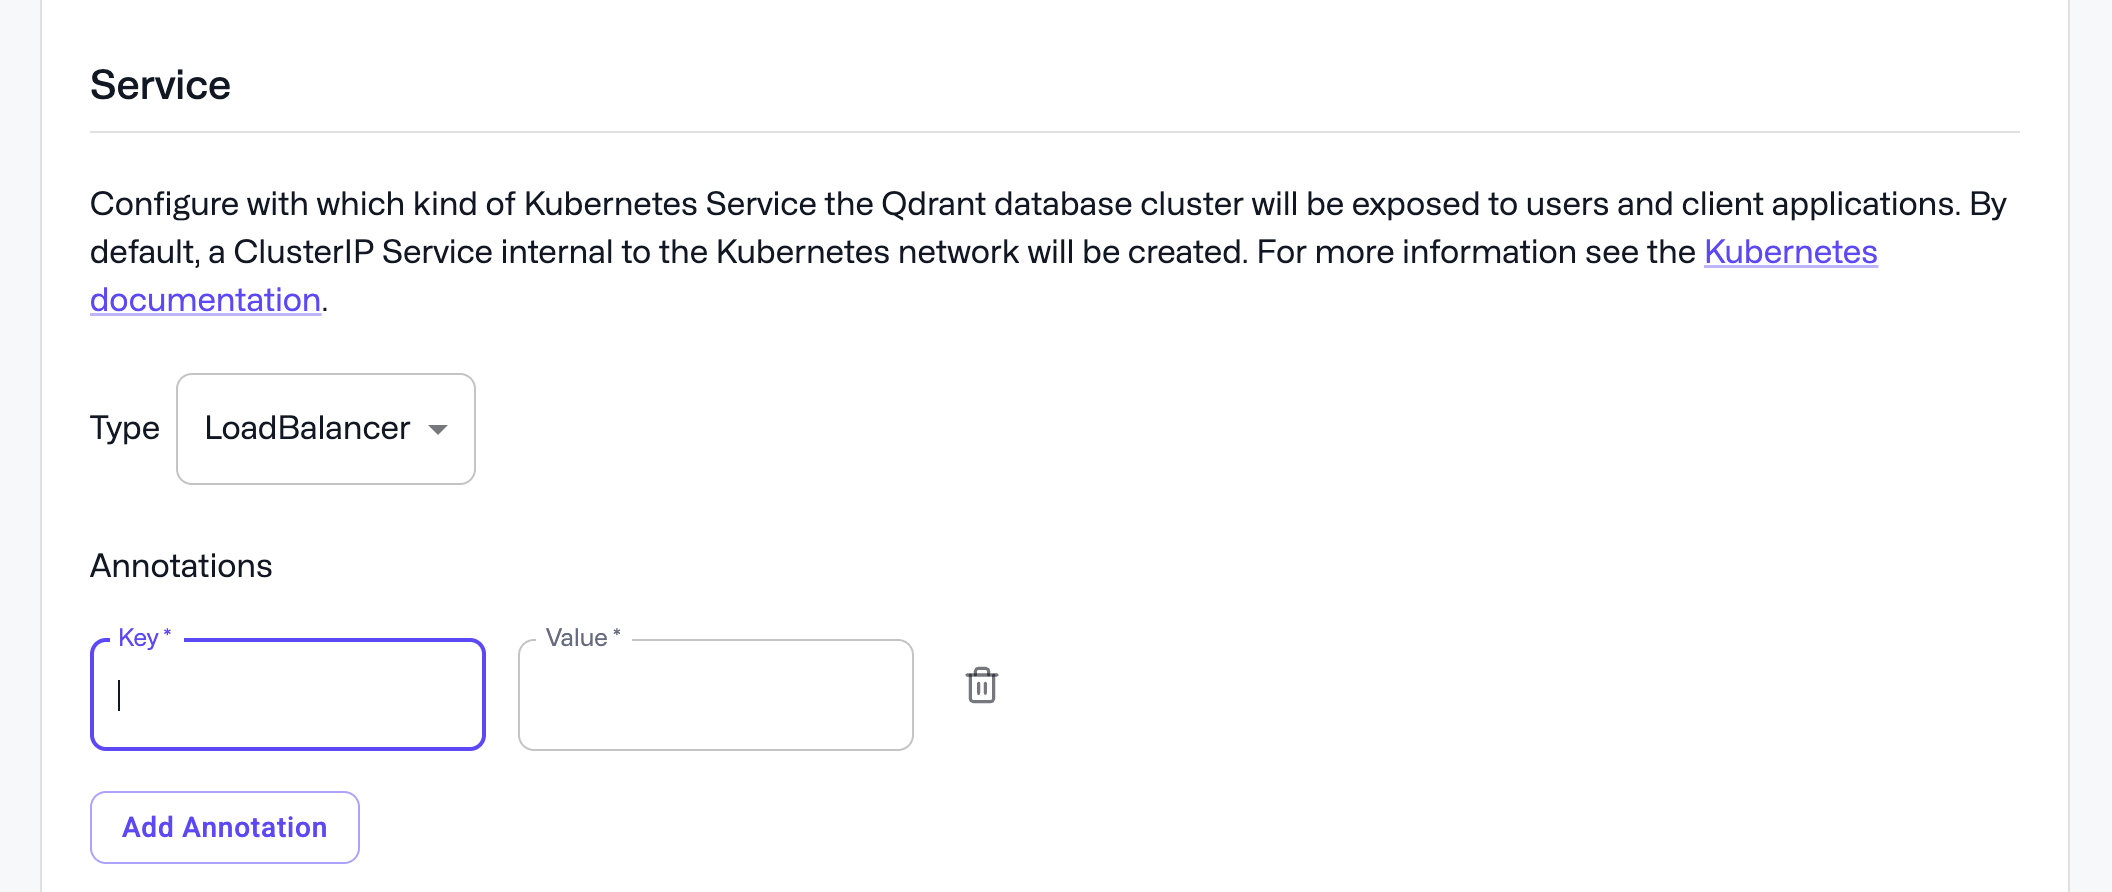Screen dimensions: 2112x892
Task: Add a new annotation key-value pair
Action: click(x=224, y=827)
